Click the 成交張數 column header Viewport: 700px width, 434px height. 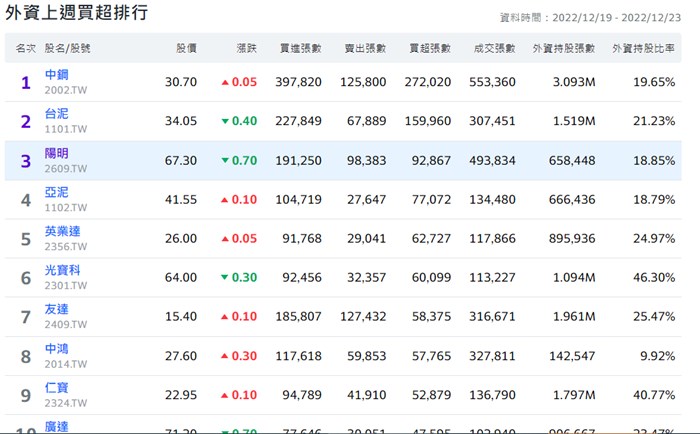coord(495,48)
